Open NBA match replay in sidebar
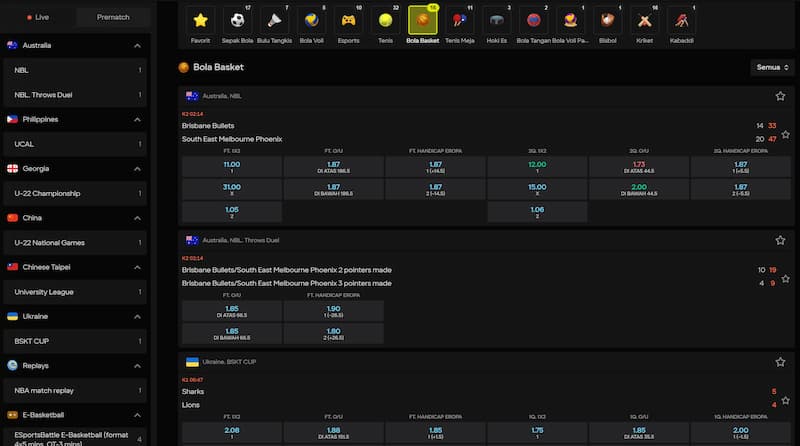 click(75, 390)
